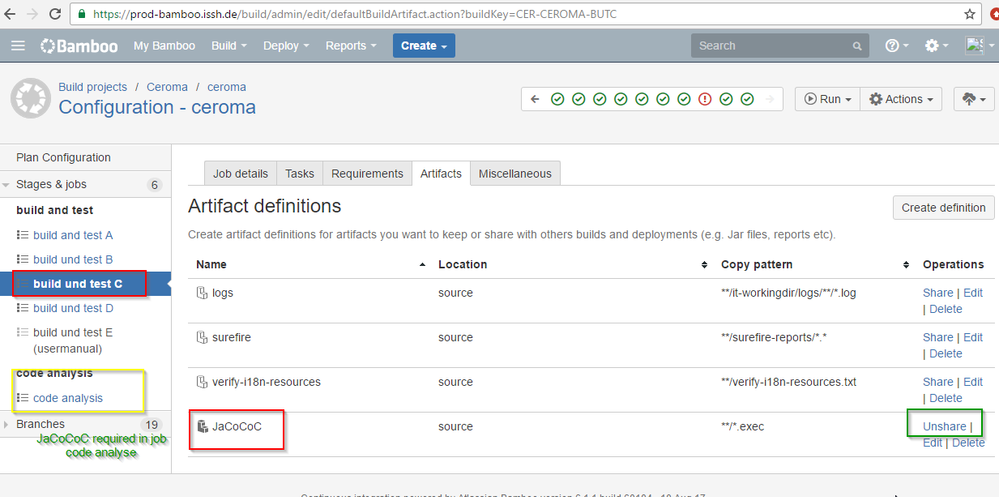Switch to the Tasks tab
This screenshot has width=999, height=497.
[300, 173]
